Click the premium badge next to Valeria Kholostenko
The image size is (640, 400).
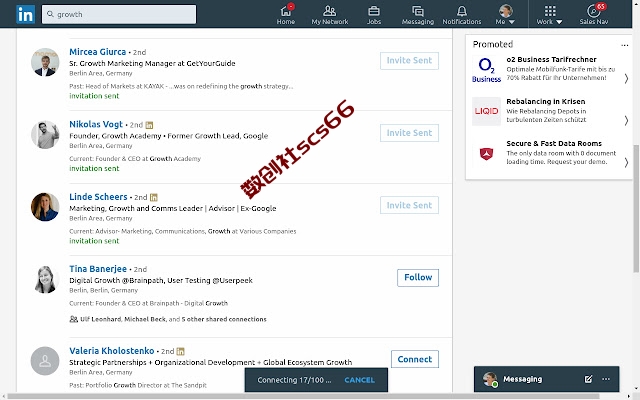pos(180,351)
